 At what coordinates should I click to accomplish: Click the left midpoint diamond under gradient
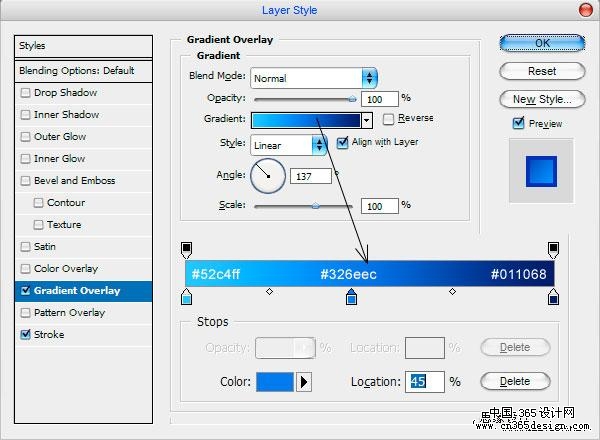[x=269, y=292]
